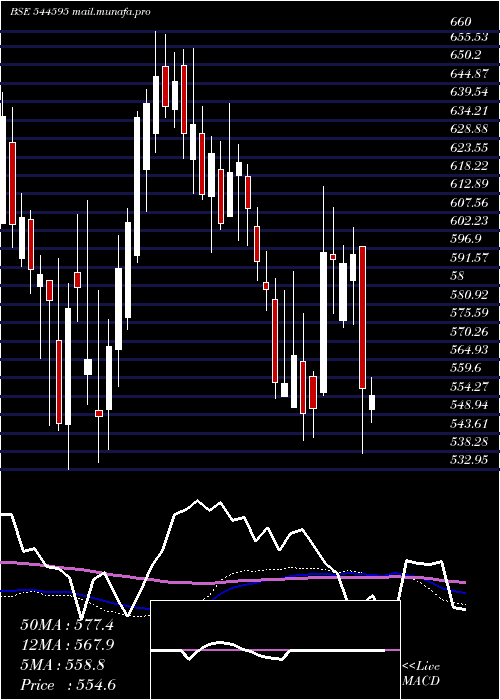
Task: Click the 655.53 price level label
Action: pos(468,38)
